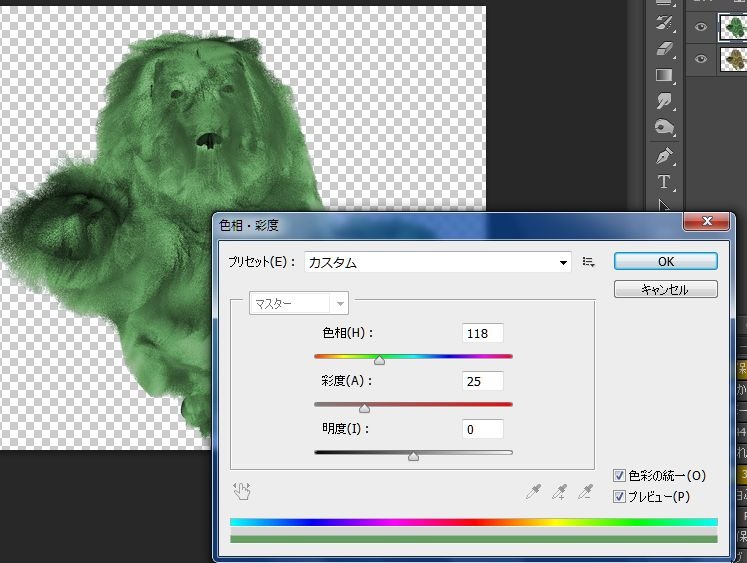Click the キャンセル (Cancel) button
747x563 pixels.
[665, 289]
